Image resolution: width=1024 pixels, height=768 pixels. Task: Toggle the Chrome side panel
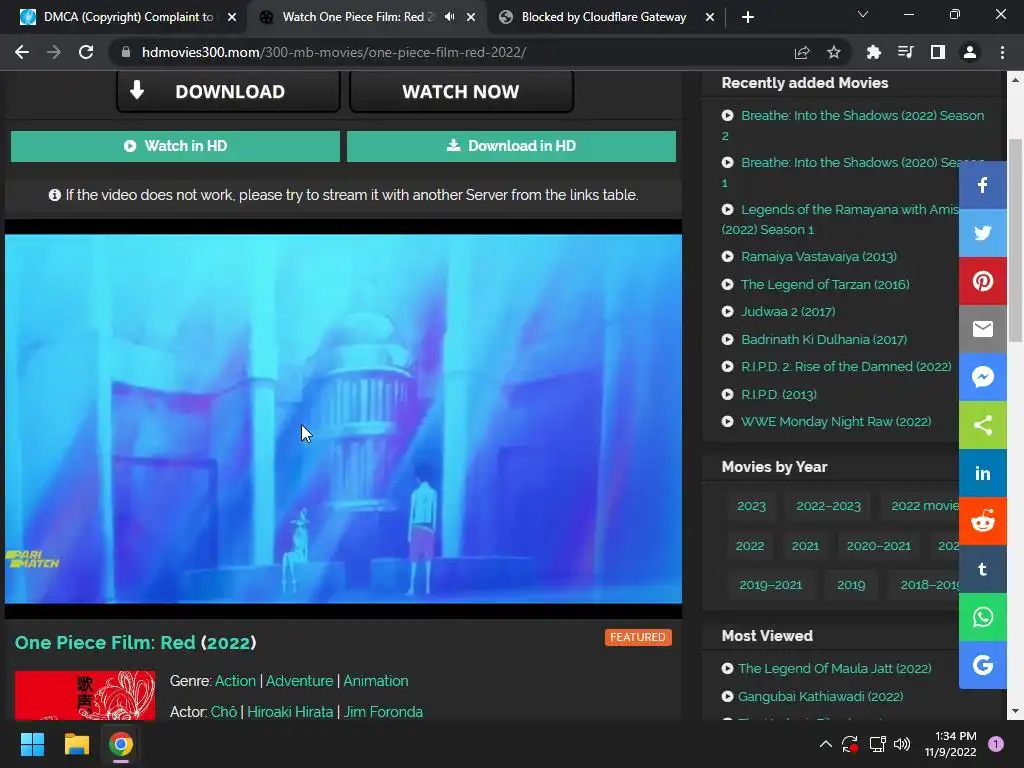[x=937, y=52]
